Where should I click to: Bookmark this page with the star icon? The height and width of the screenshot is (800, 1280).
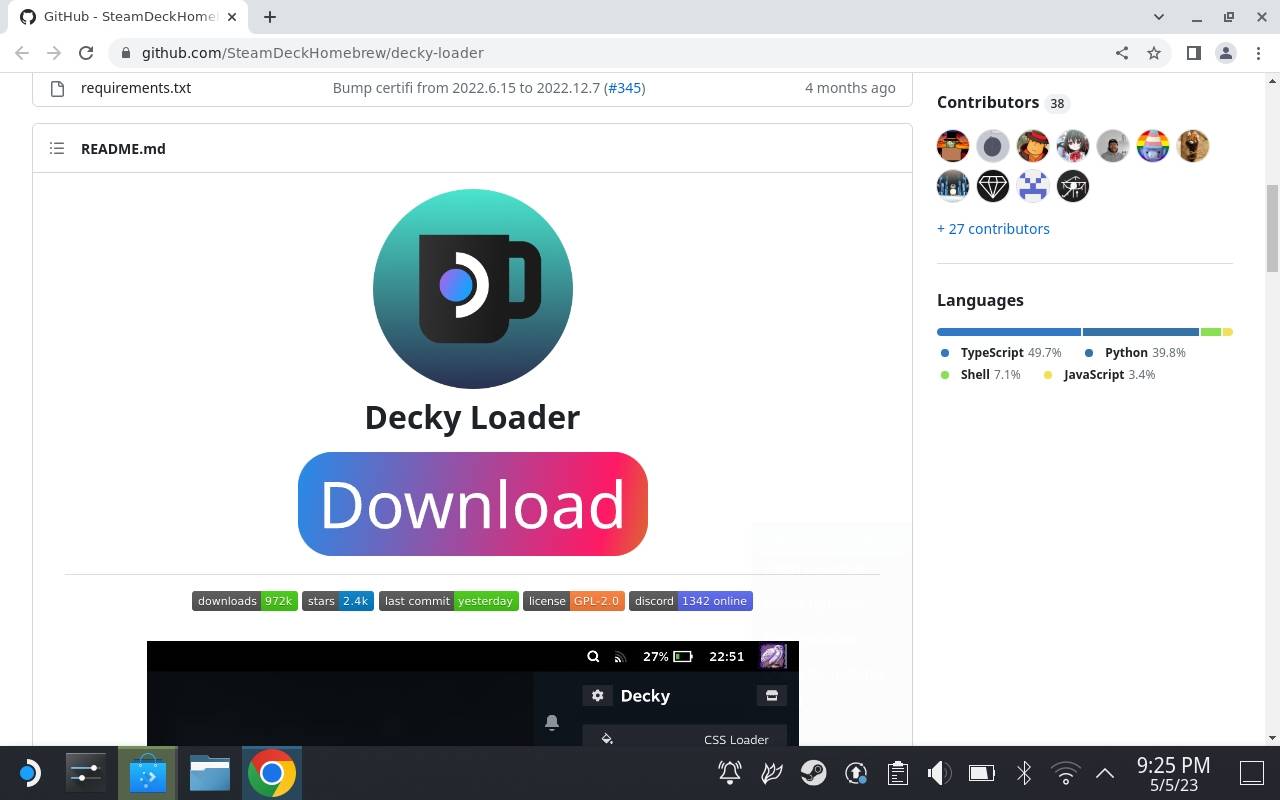pos(1154,53)
